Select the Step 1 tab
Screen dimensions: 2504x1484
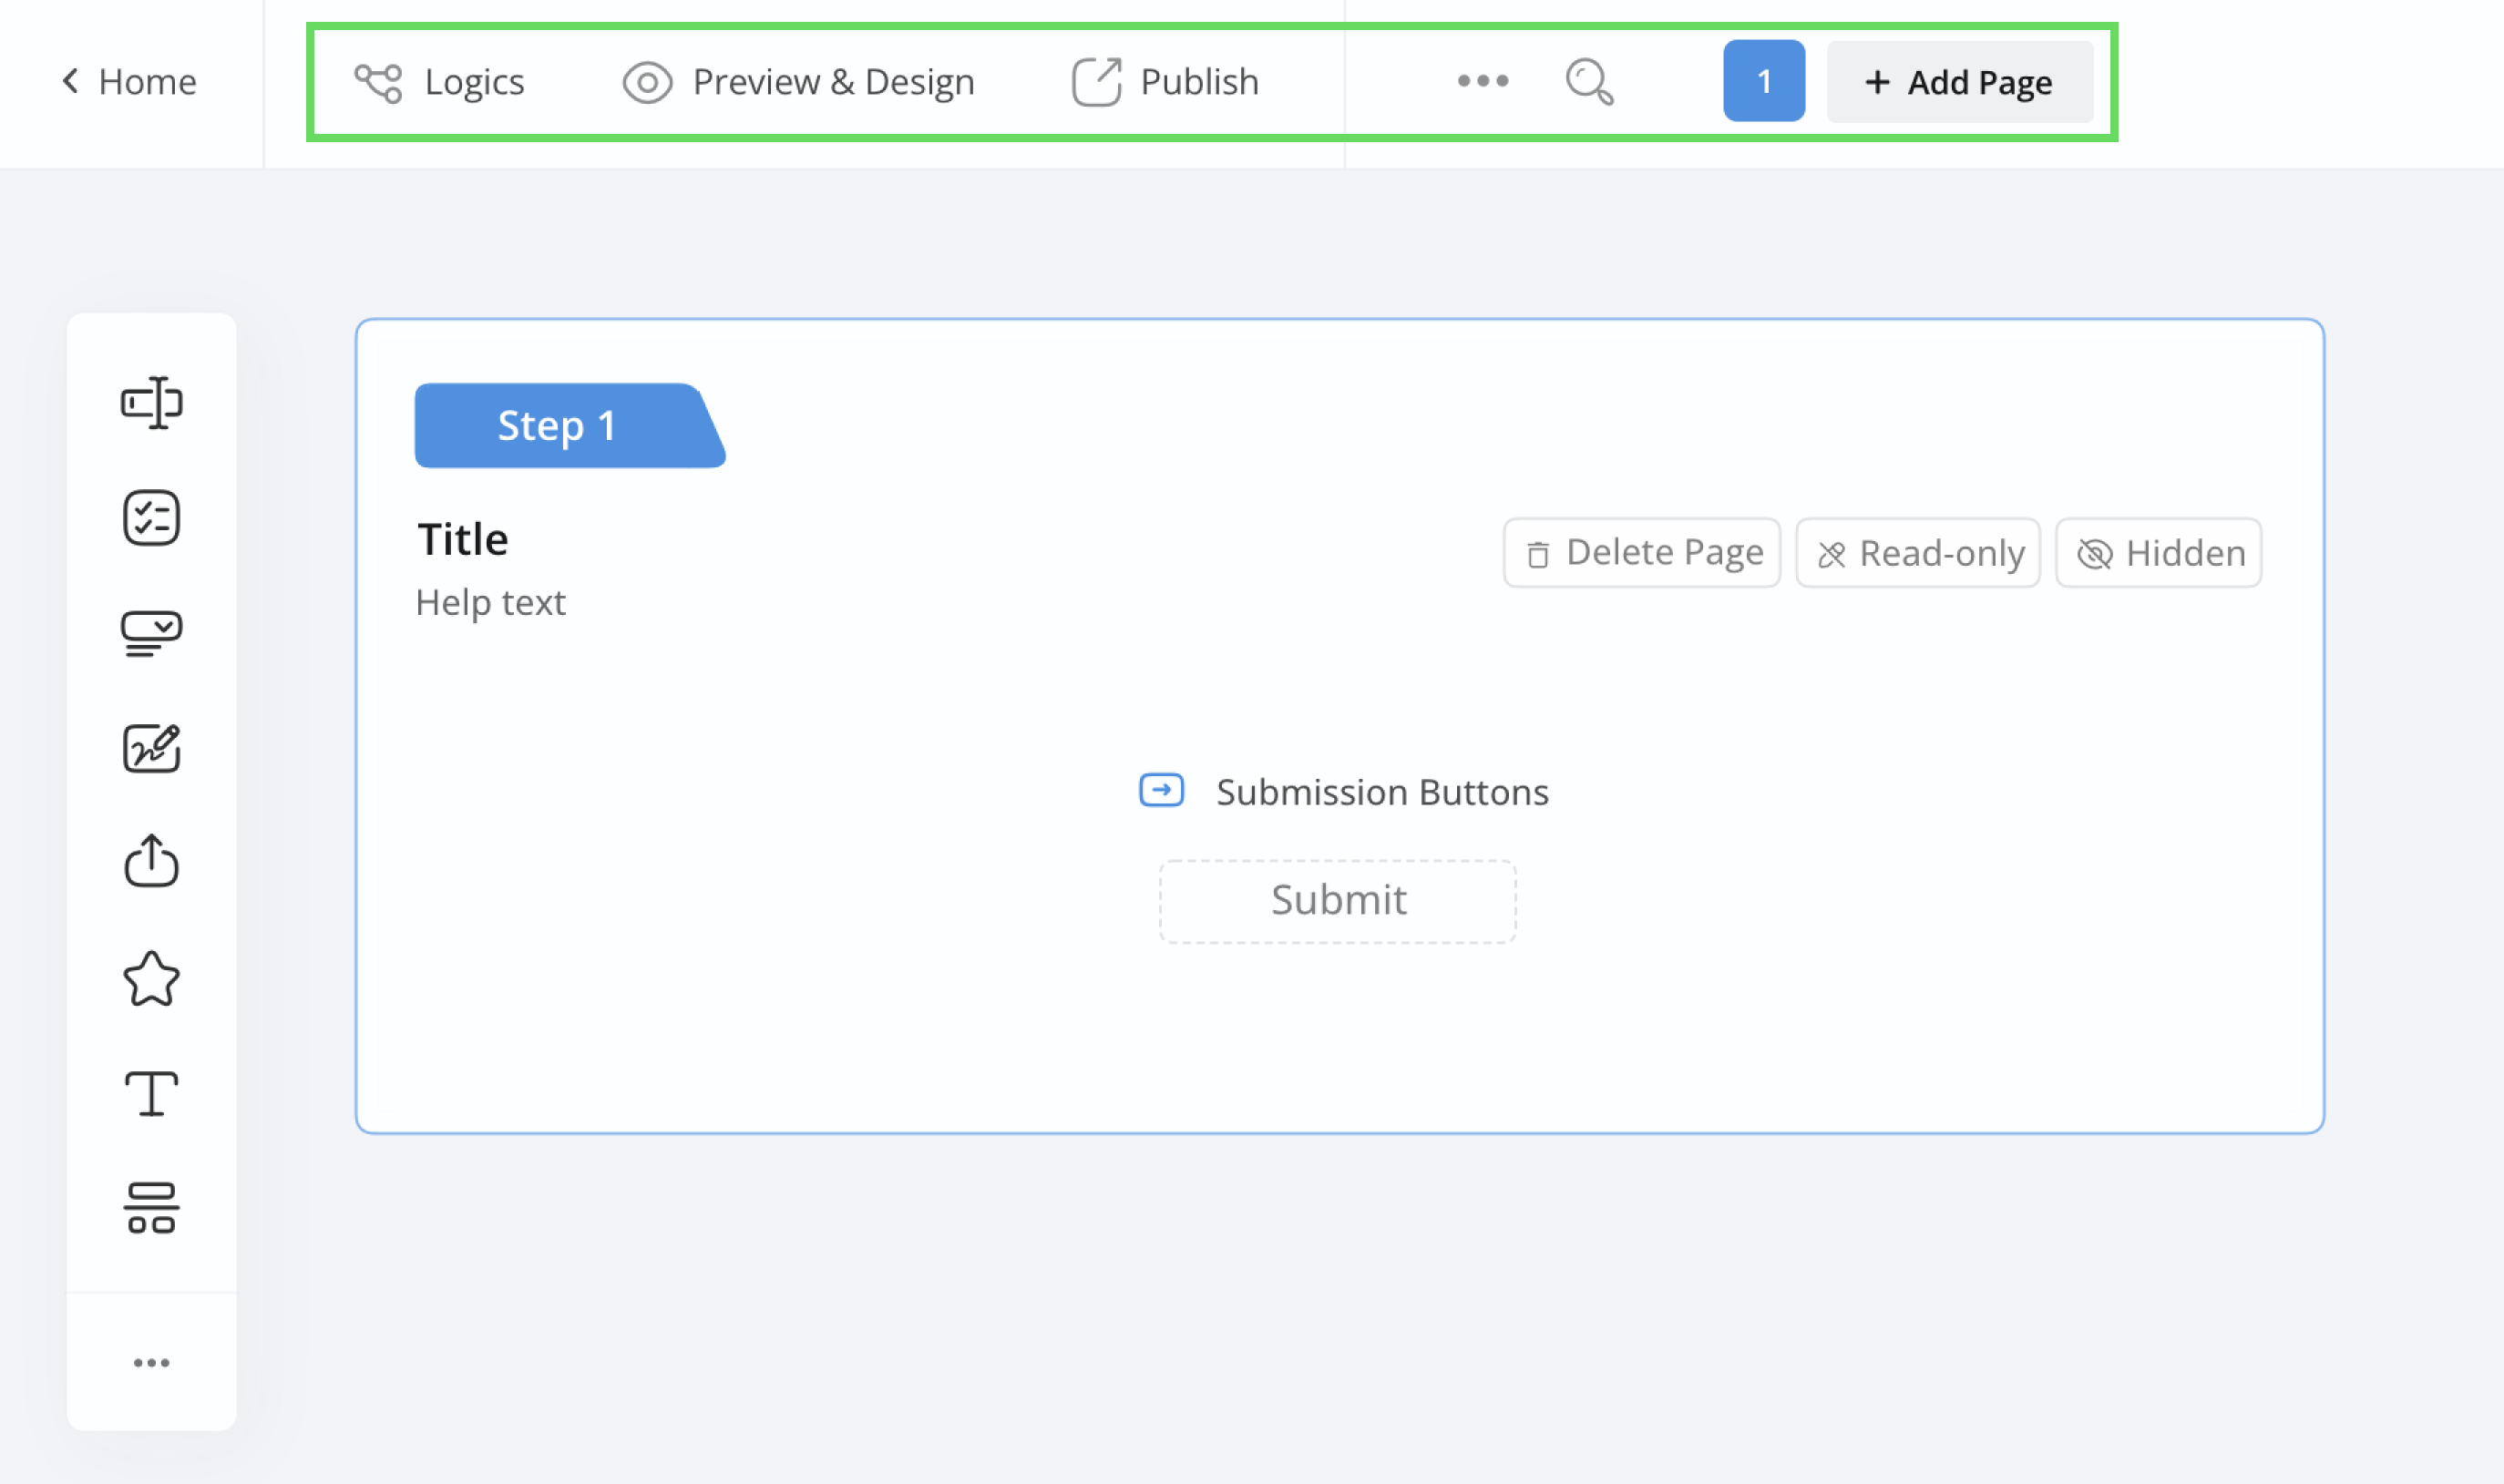[570, 425]
